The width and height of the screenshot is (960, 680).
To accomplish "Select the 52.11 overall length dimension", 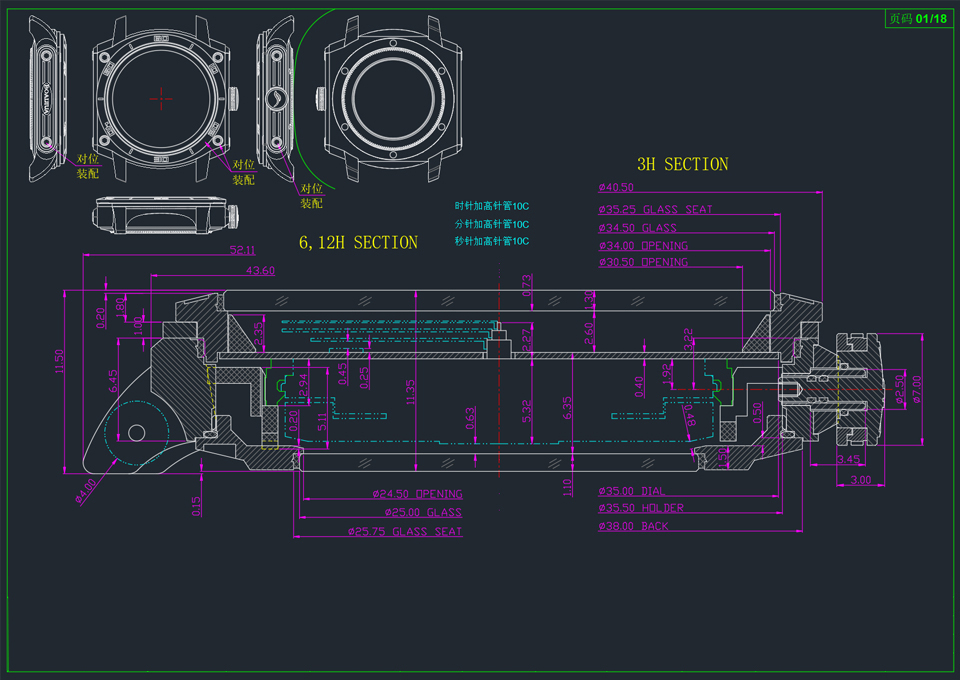I will point(242,250).
